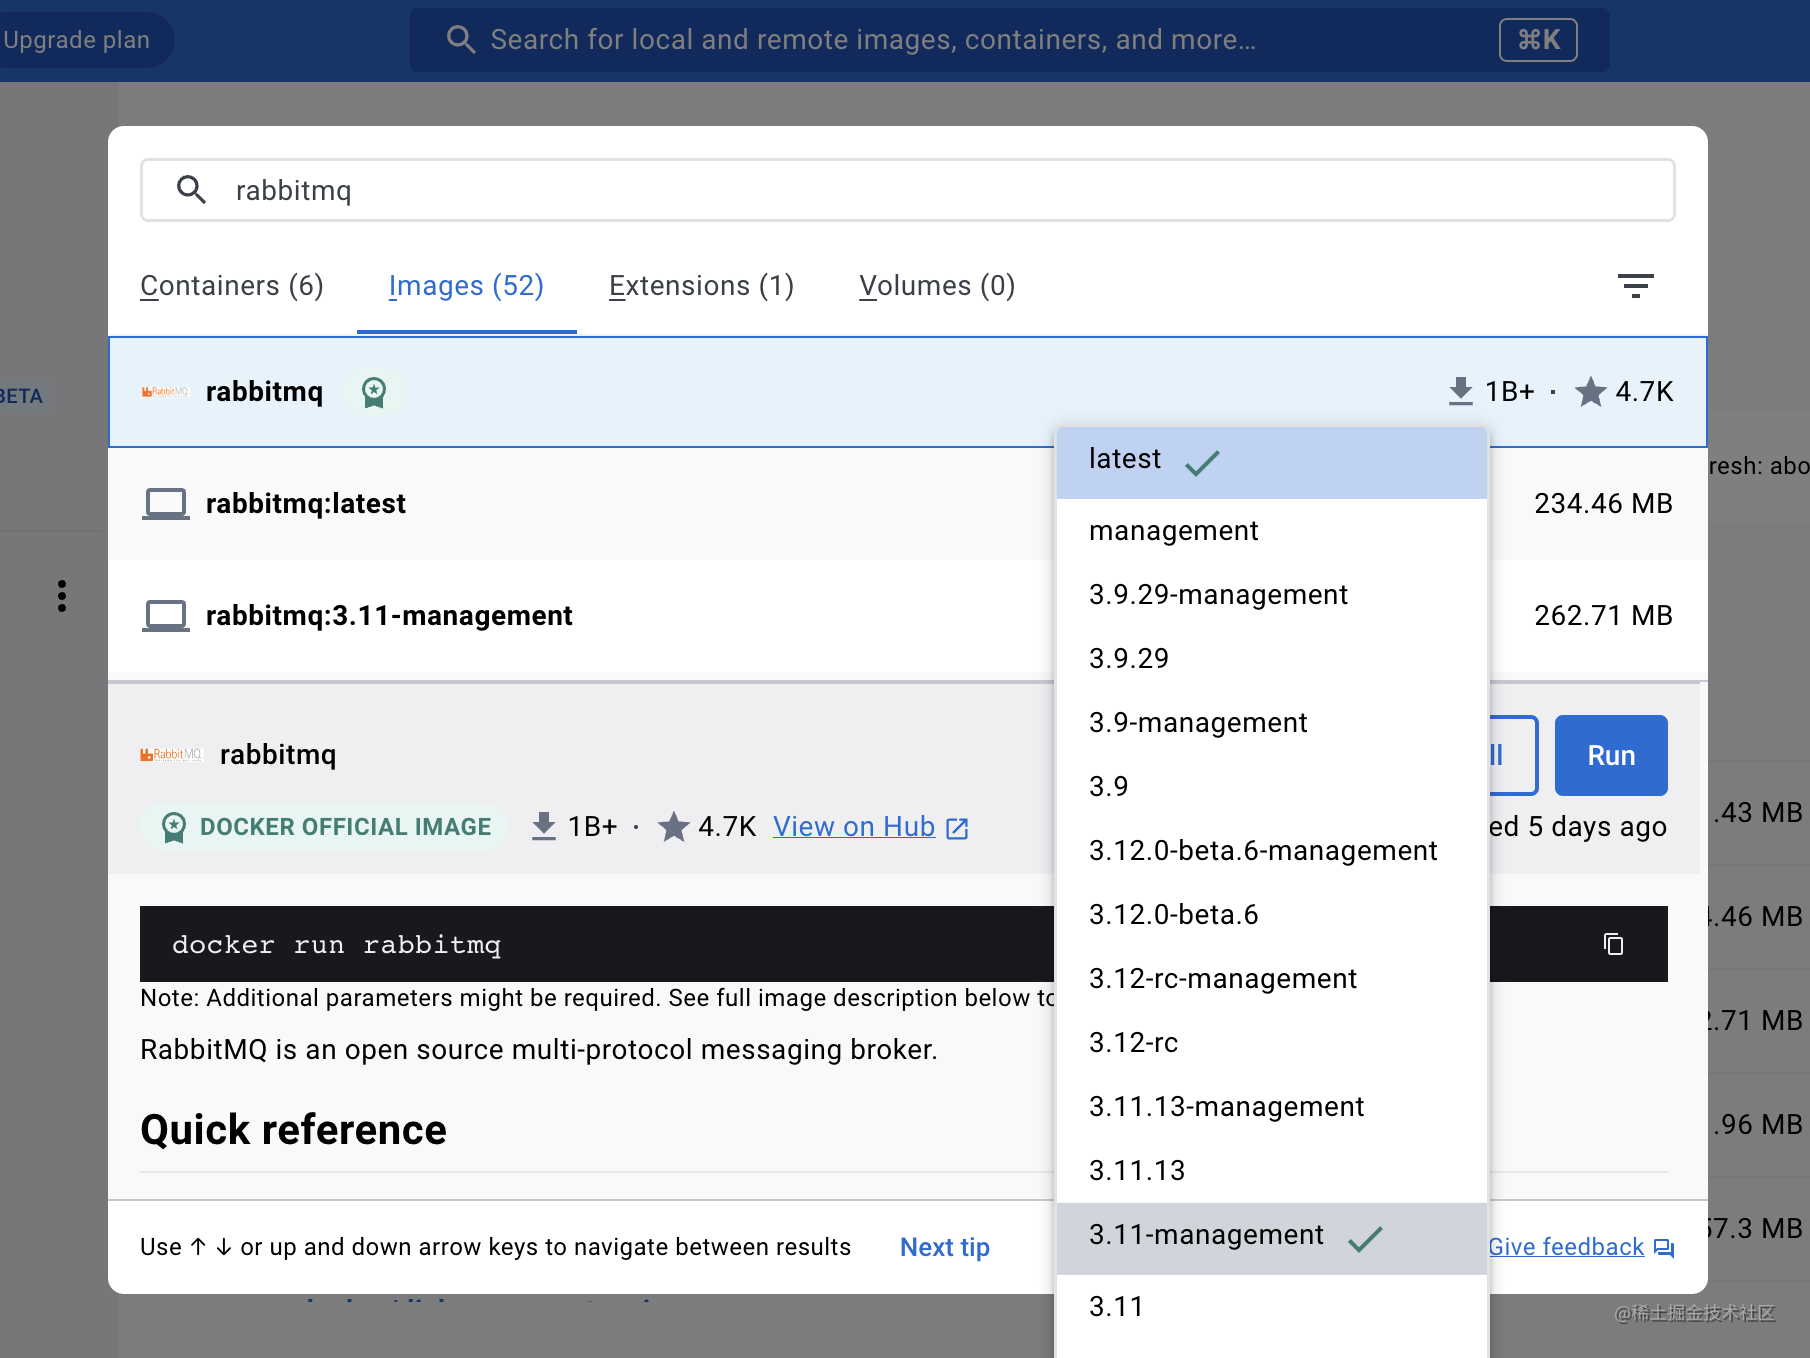Choose the management tag option
Viewport: 1810px width, 1358px height.
[x=1173, y=531]
